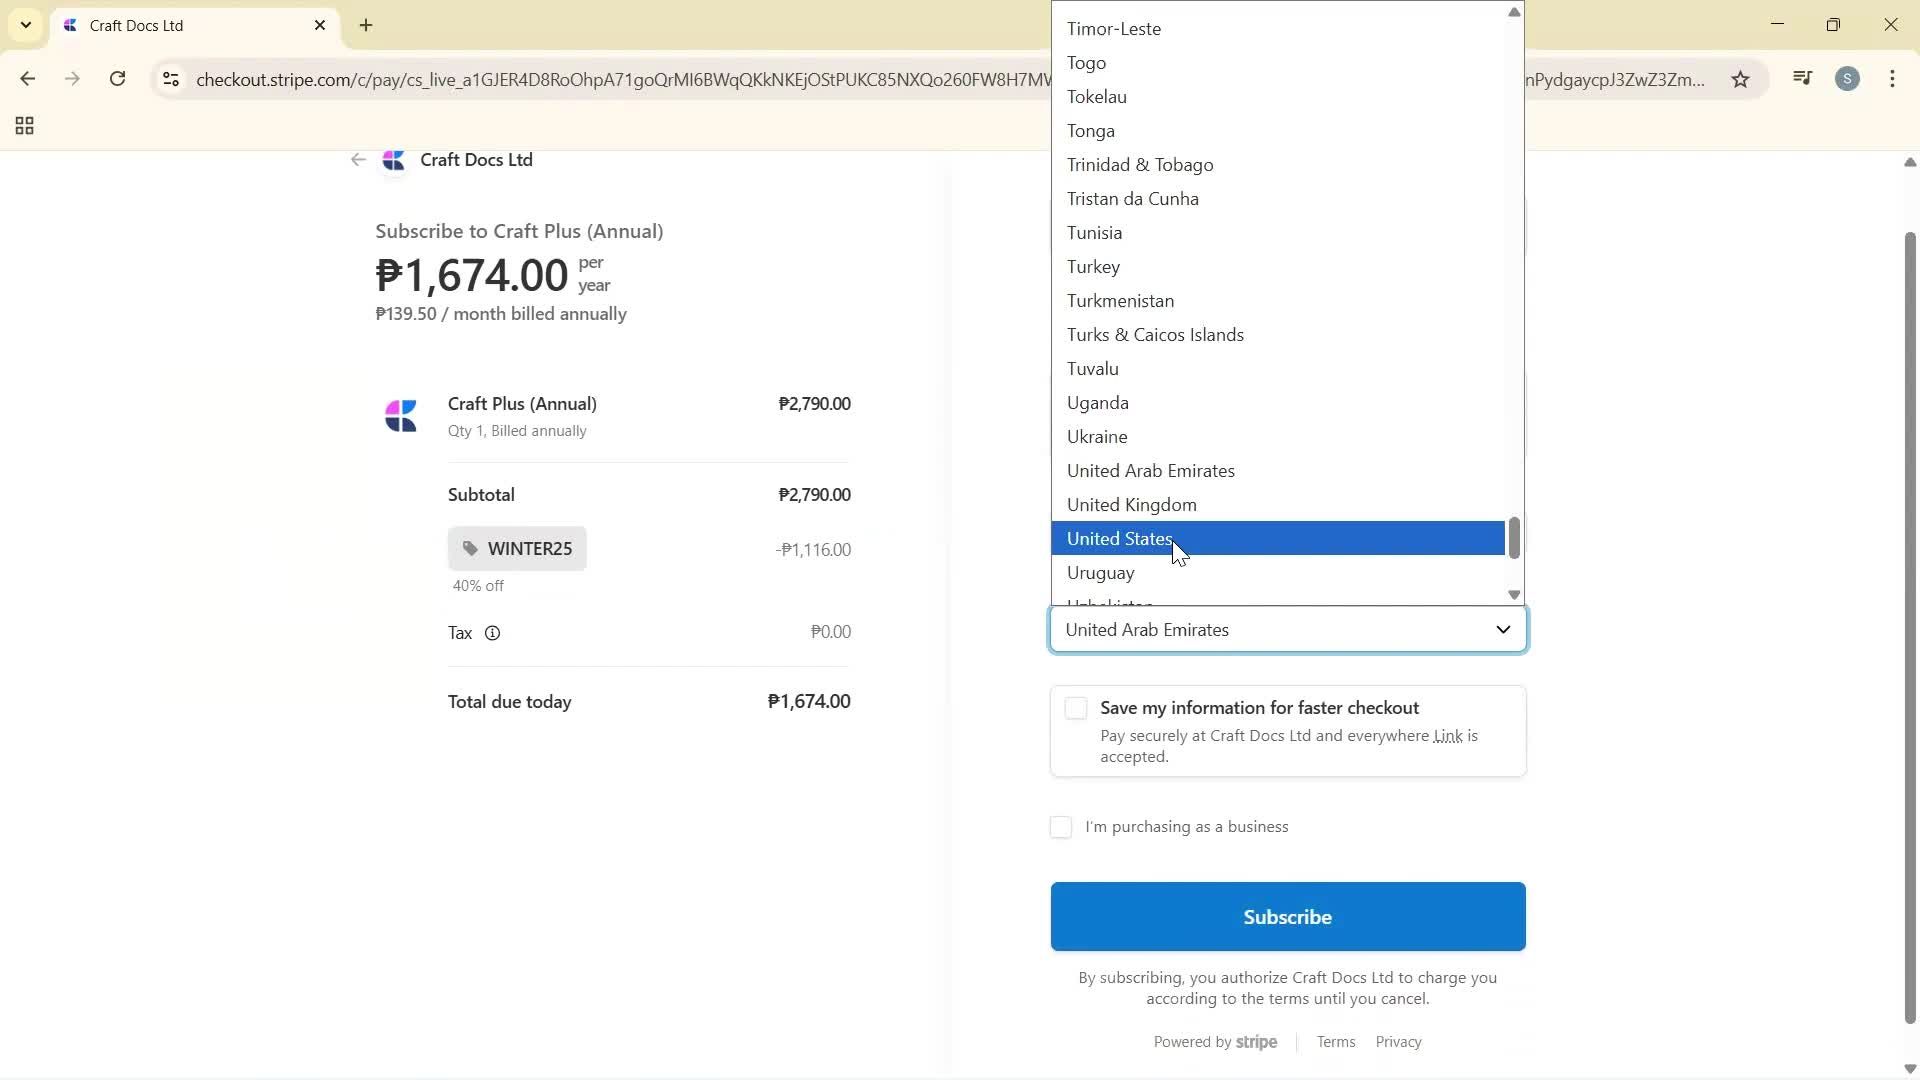Image resolution: width=1920 pixels, height=1080 pixels.
Task: Click the Craft Plus product logo
Action: tap(401, 415)
